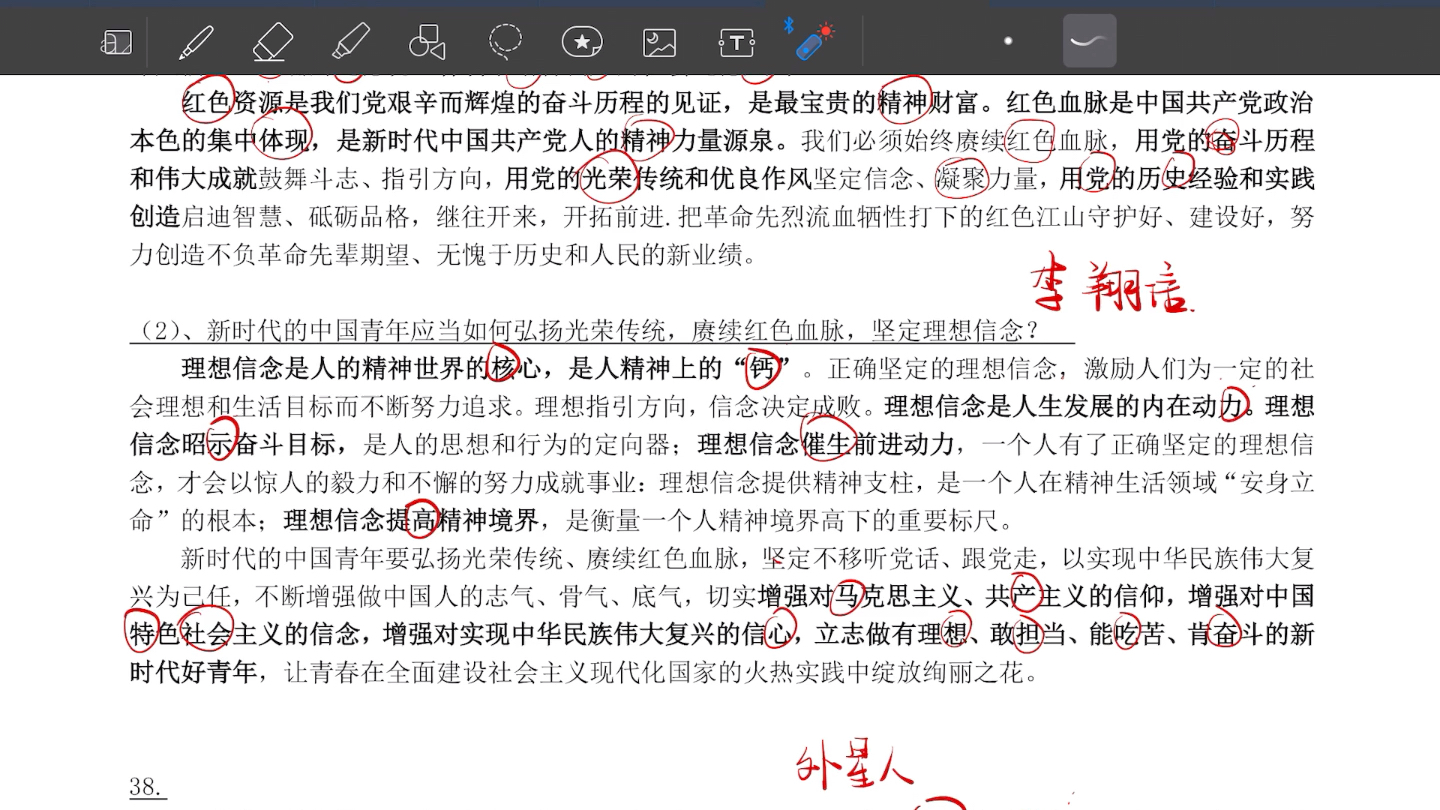Screen dimensions: 1440x810
Task: Select the Eraser tool
Action: point(273,42)
